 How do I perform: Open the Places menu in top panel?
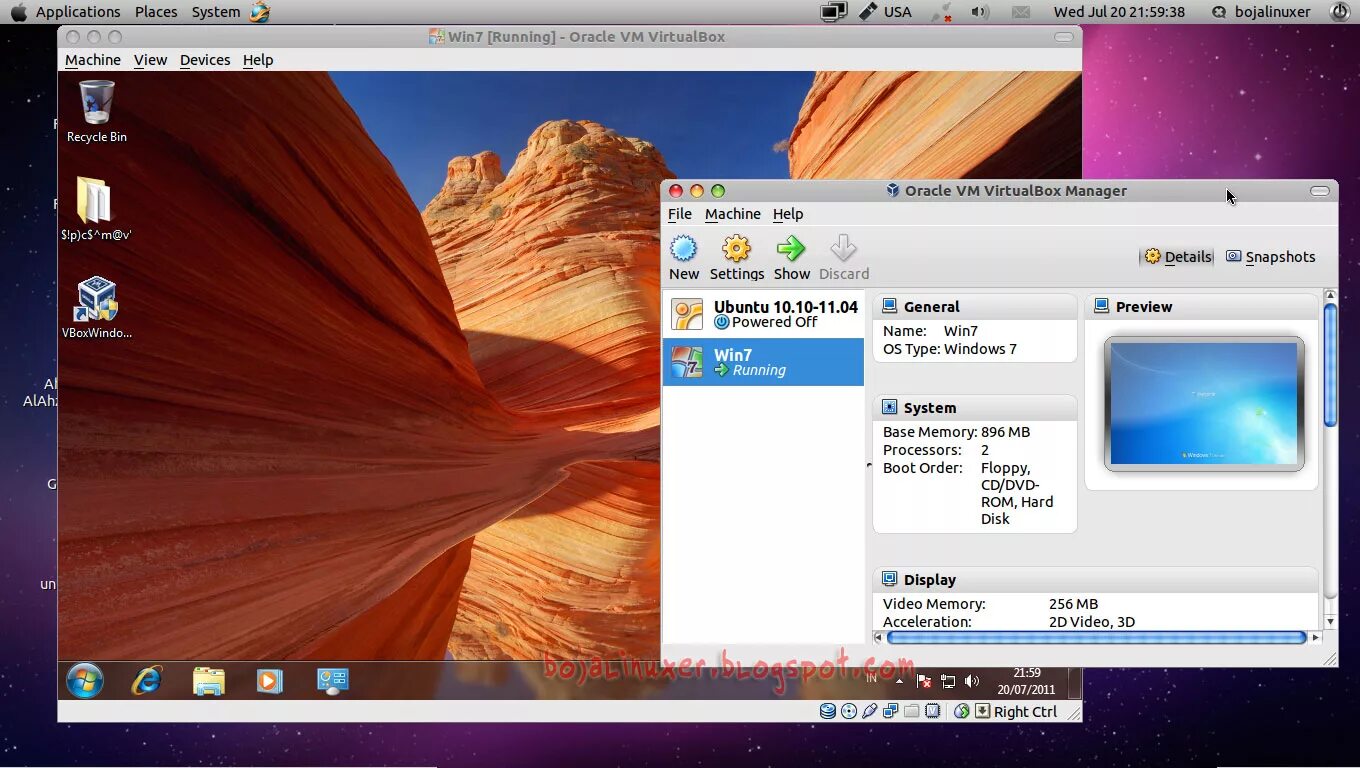click(x=156, y=12)
